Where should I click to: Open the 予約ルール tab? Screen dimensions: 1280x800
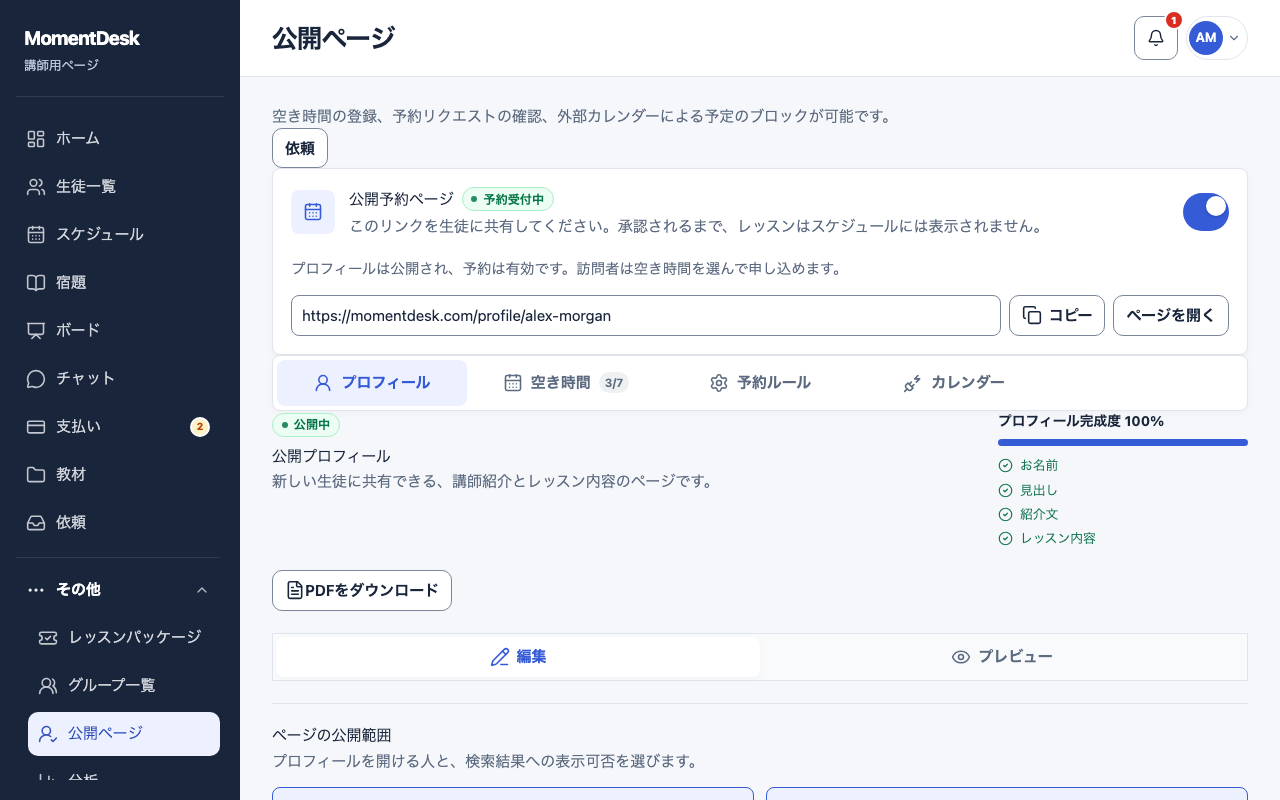pyautogui.click(x=760, y=383)
